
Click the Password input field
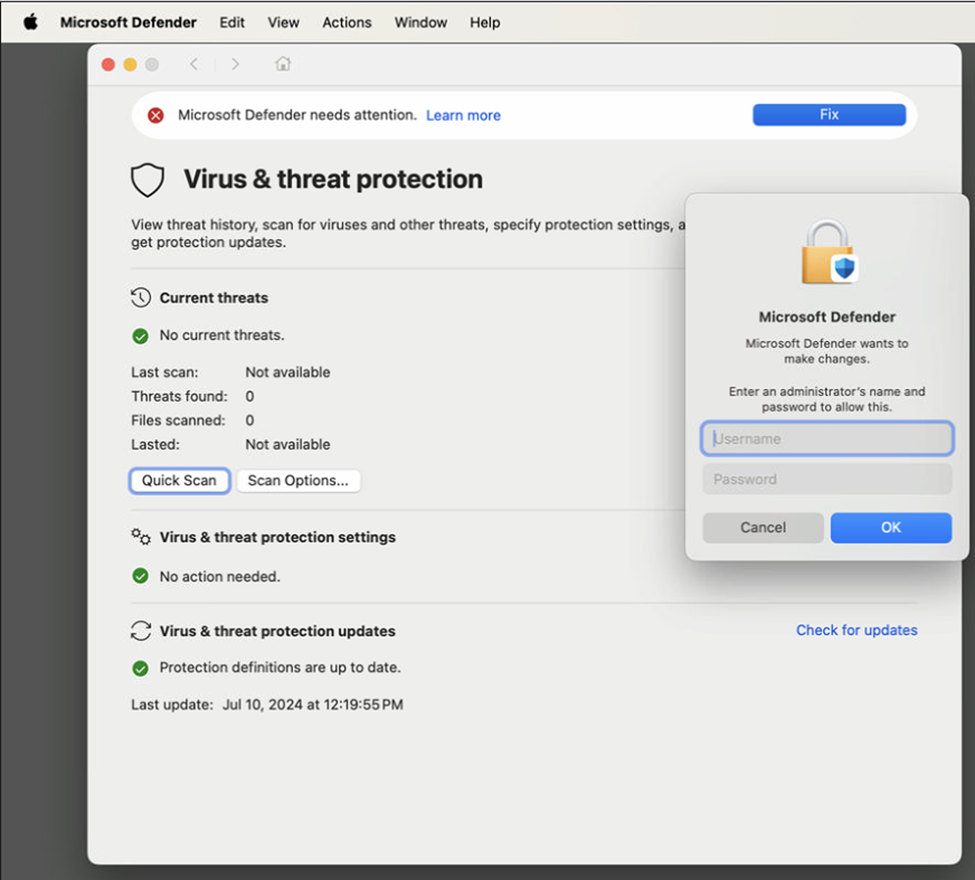pyautogui.click(x=826, y=479)
